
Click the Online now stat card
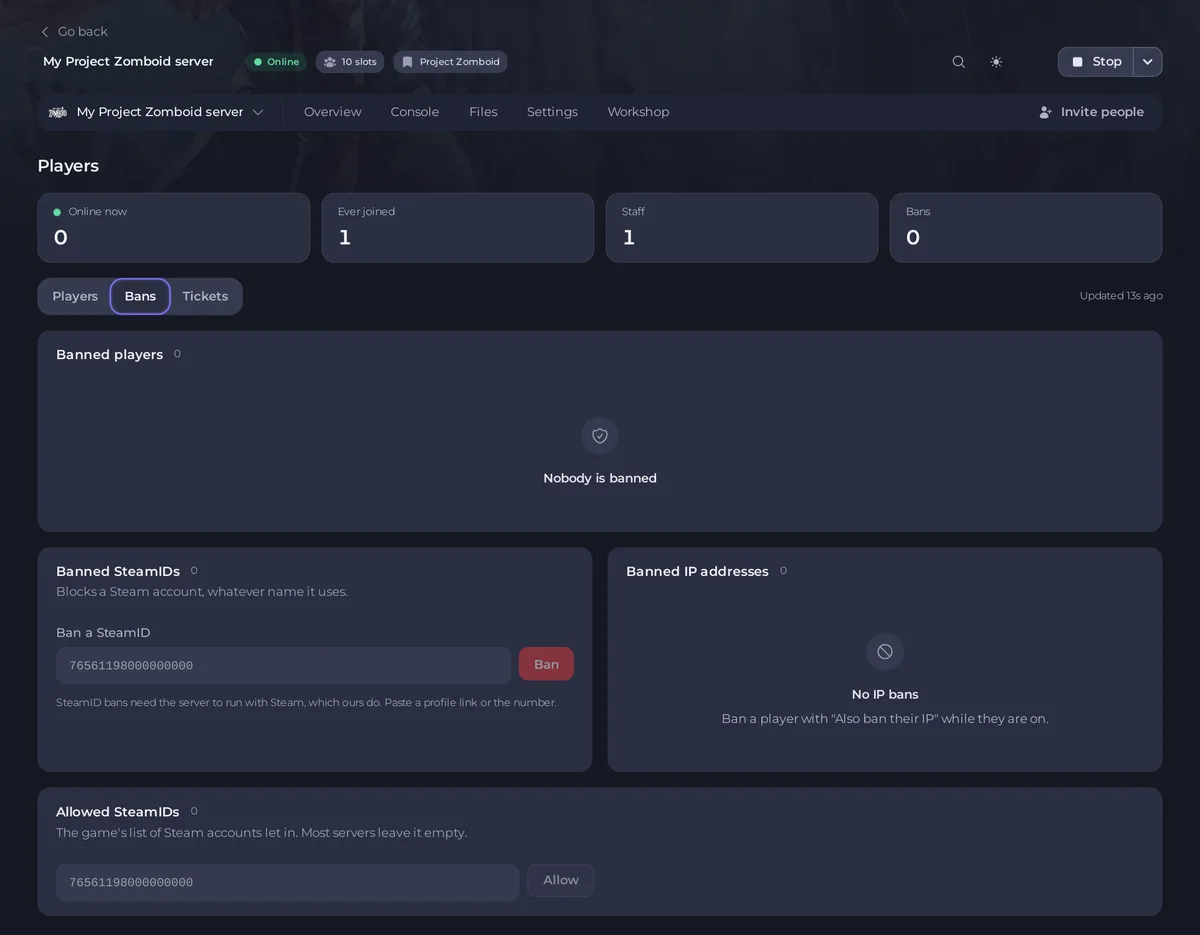coord(174,228)
